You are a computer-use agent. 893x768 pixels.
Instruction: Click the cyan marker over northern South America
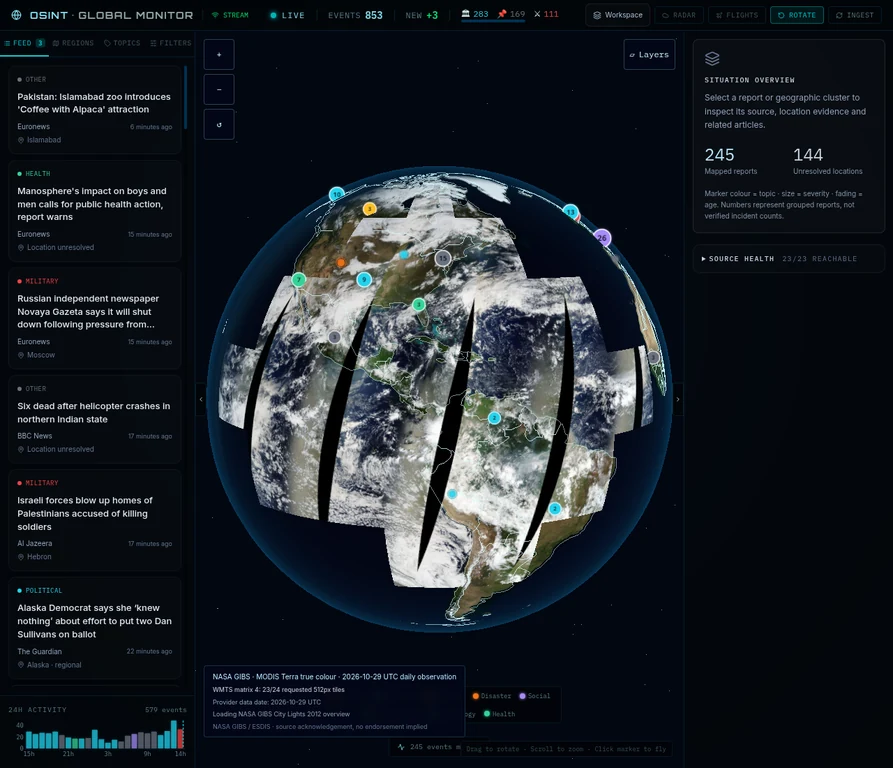point(494,418)
